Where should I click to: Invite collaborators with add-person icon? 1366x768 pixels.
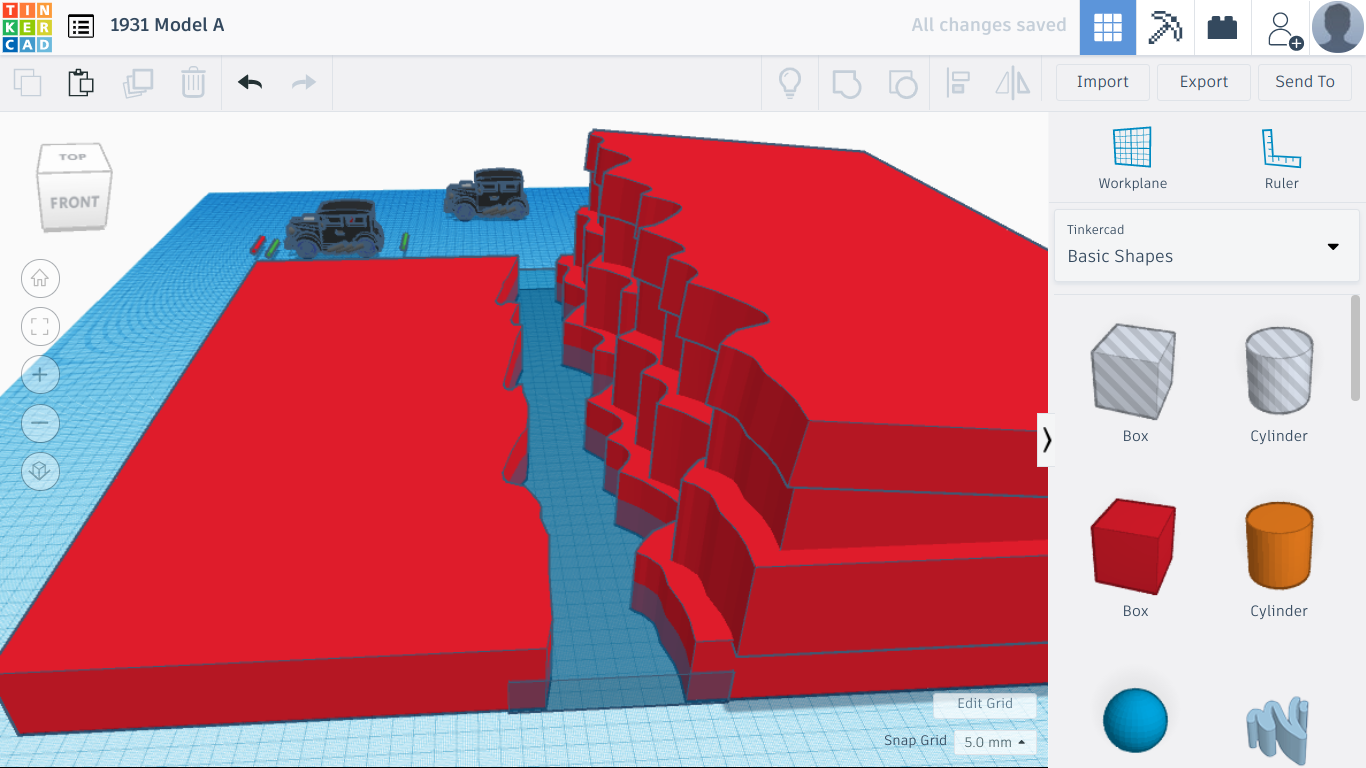click(1283, 28)
